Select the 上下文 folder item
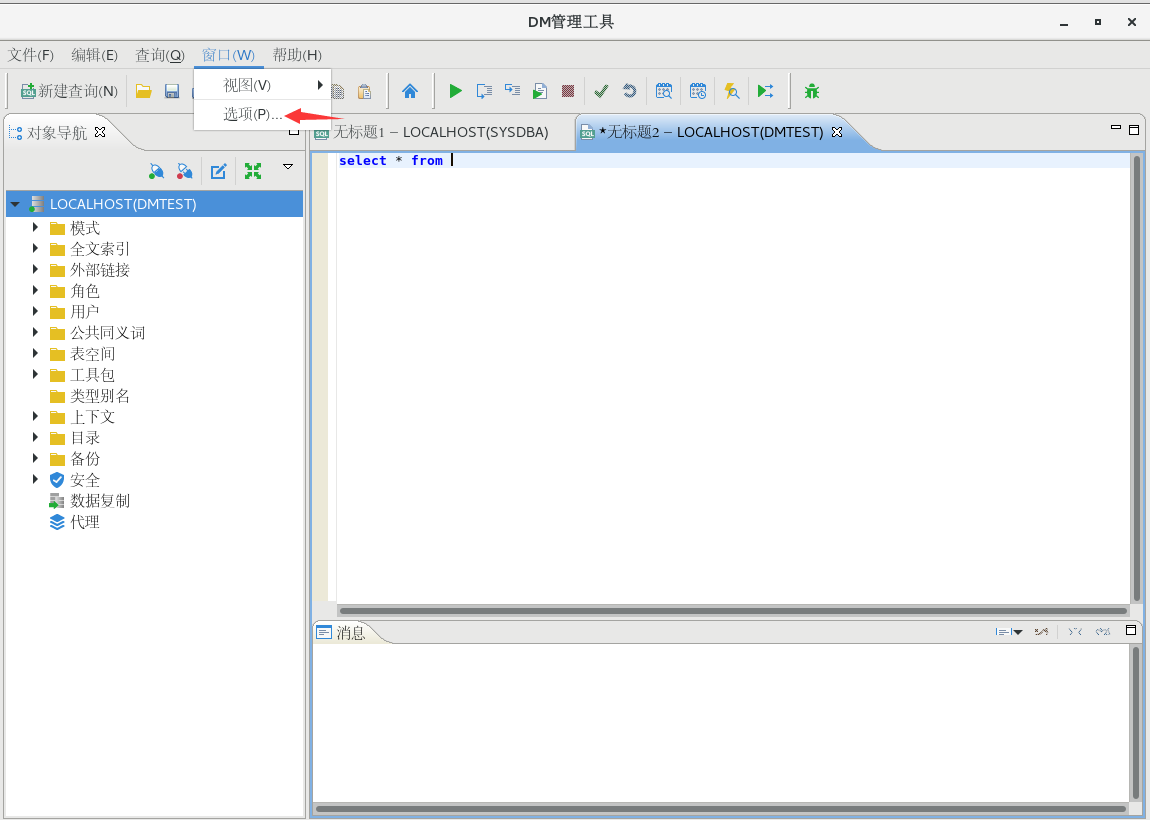 click(82, 417)
